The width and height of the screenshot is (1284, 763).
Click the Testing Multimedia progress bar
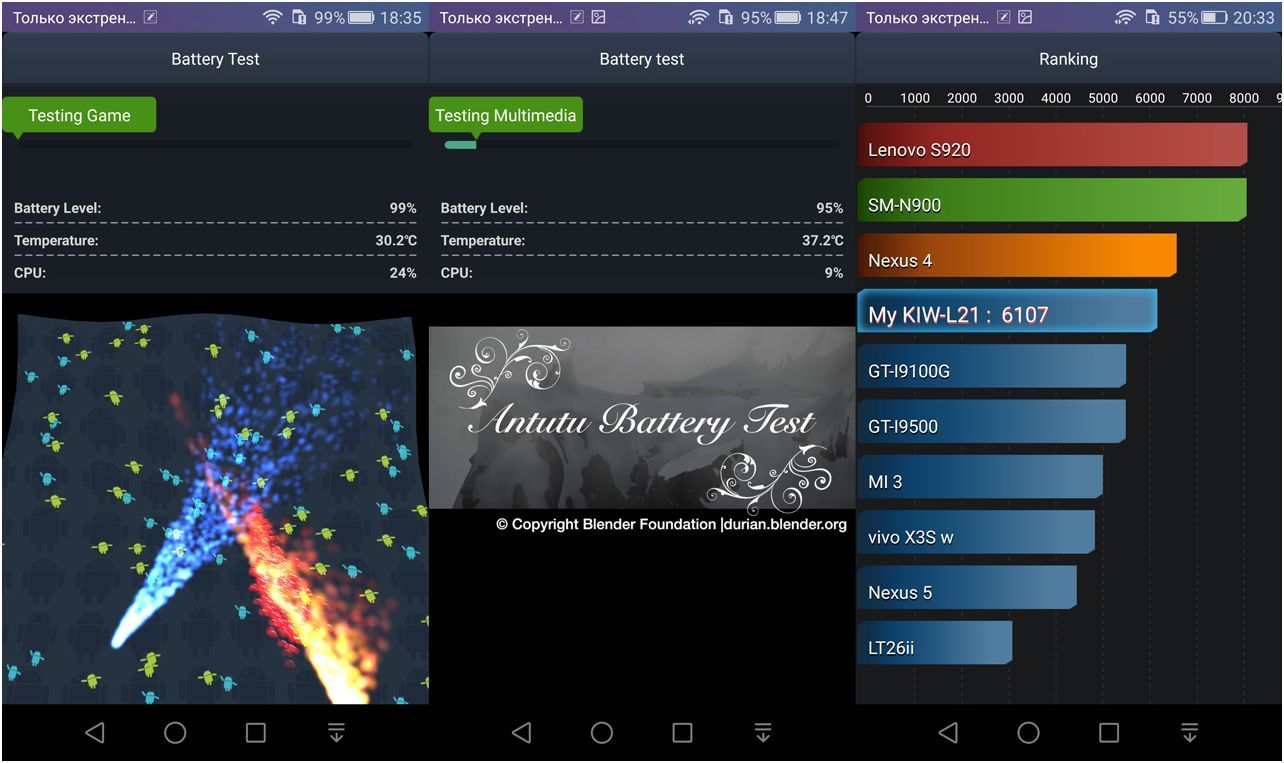click(641, 145)
